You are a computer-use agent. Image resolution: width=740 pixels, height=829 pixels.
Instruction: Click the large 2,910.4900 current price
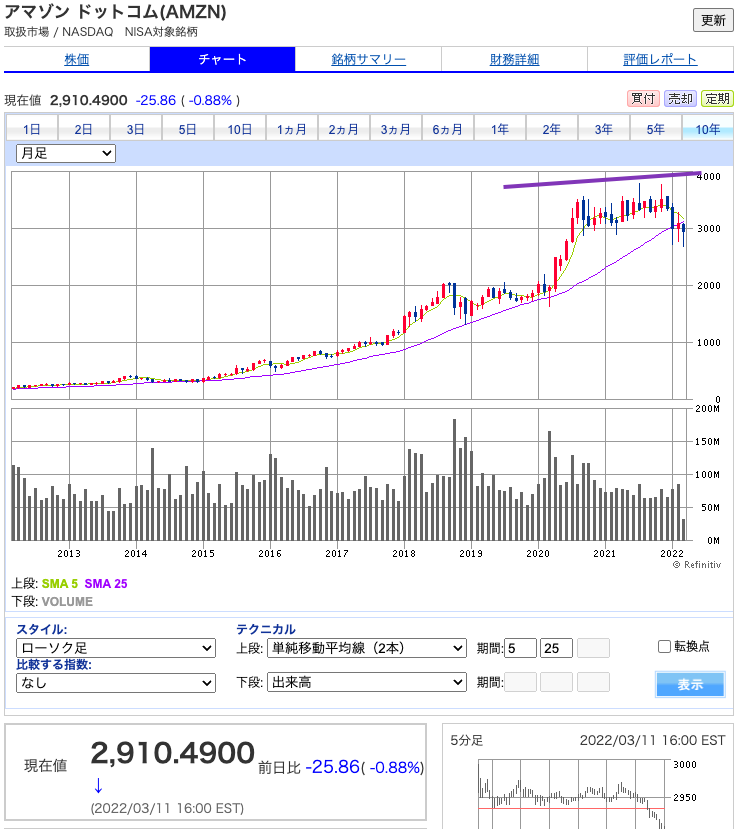173,753
